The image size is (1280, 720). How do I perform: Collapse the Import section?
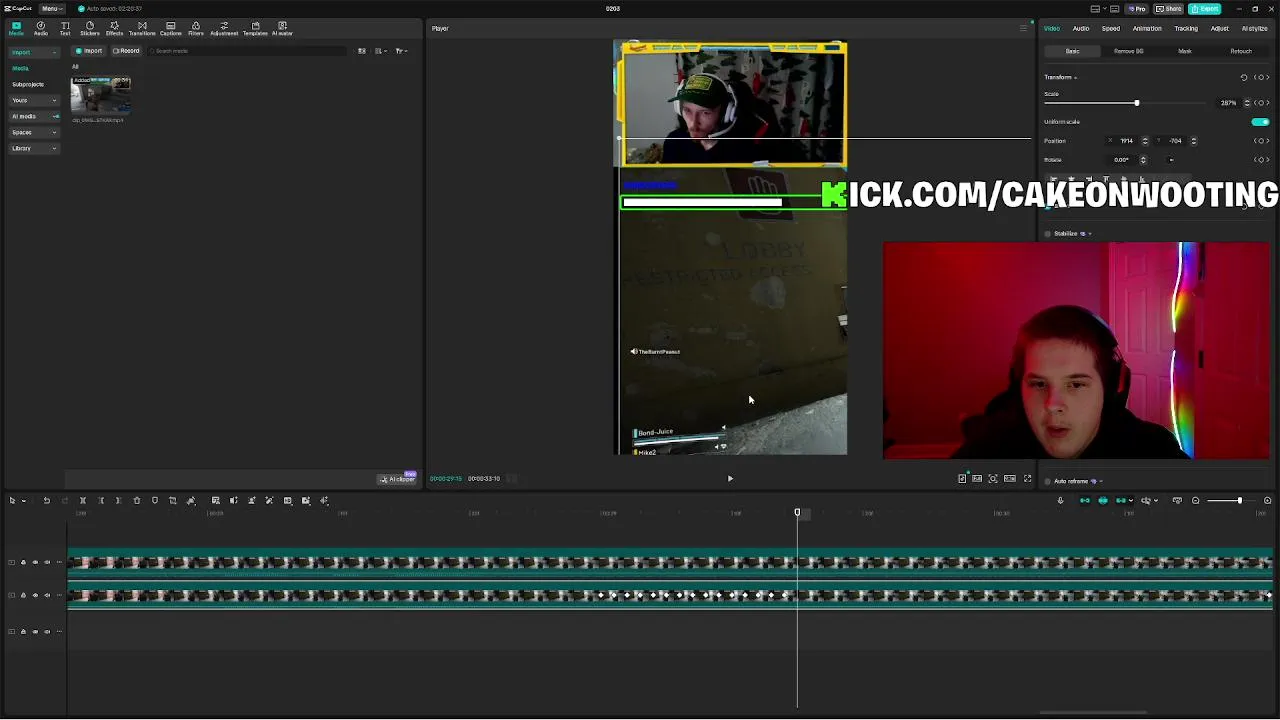pos(34,52)
